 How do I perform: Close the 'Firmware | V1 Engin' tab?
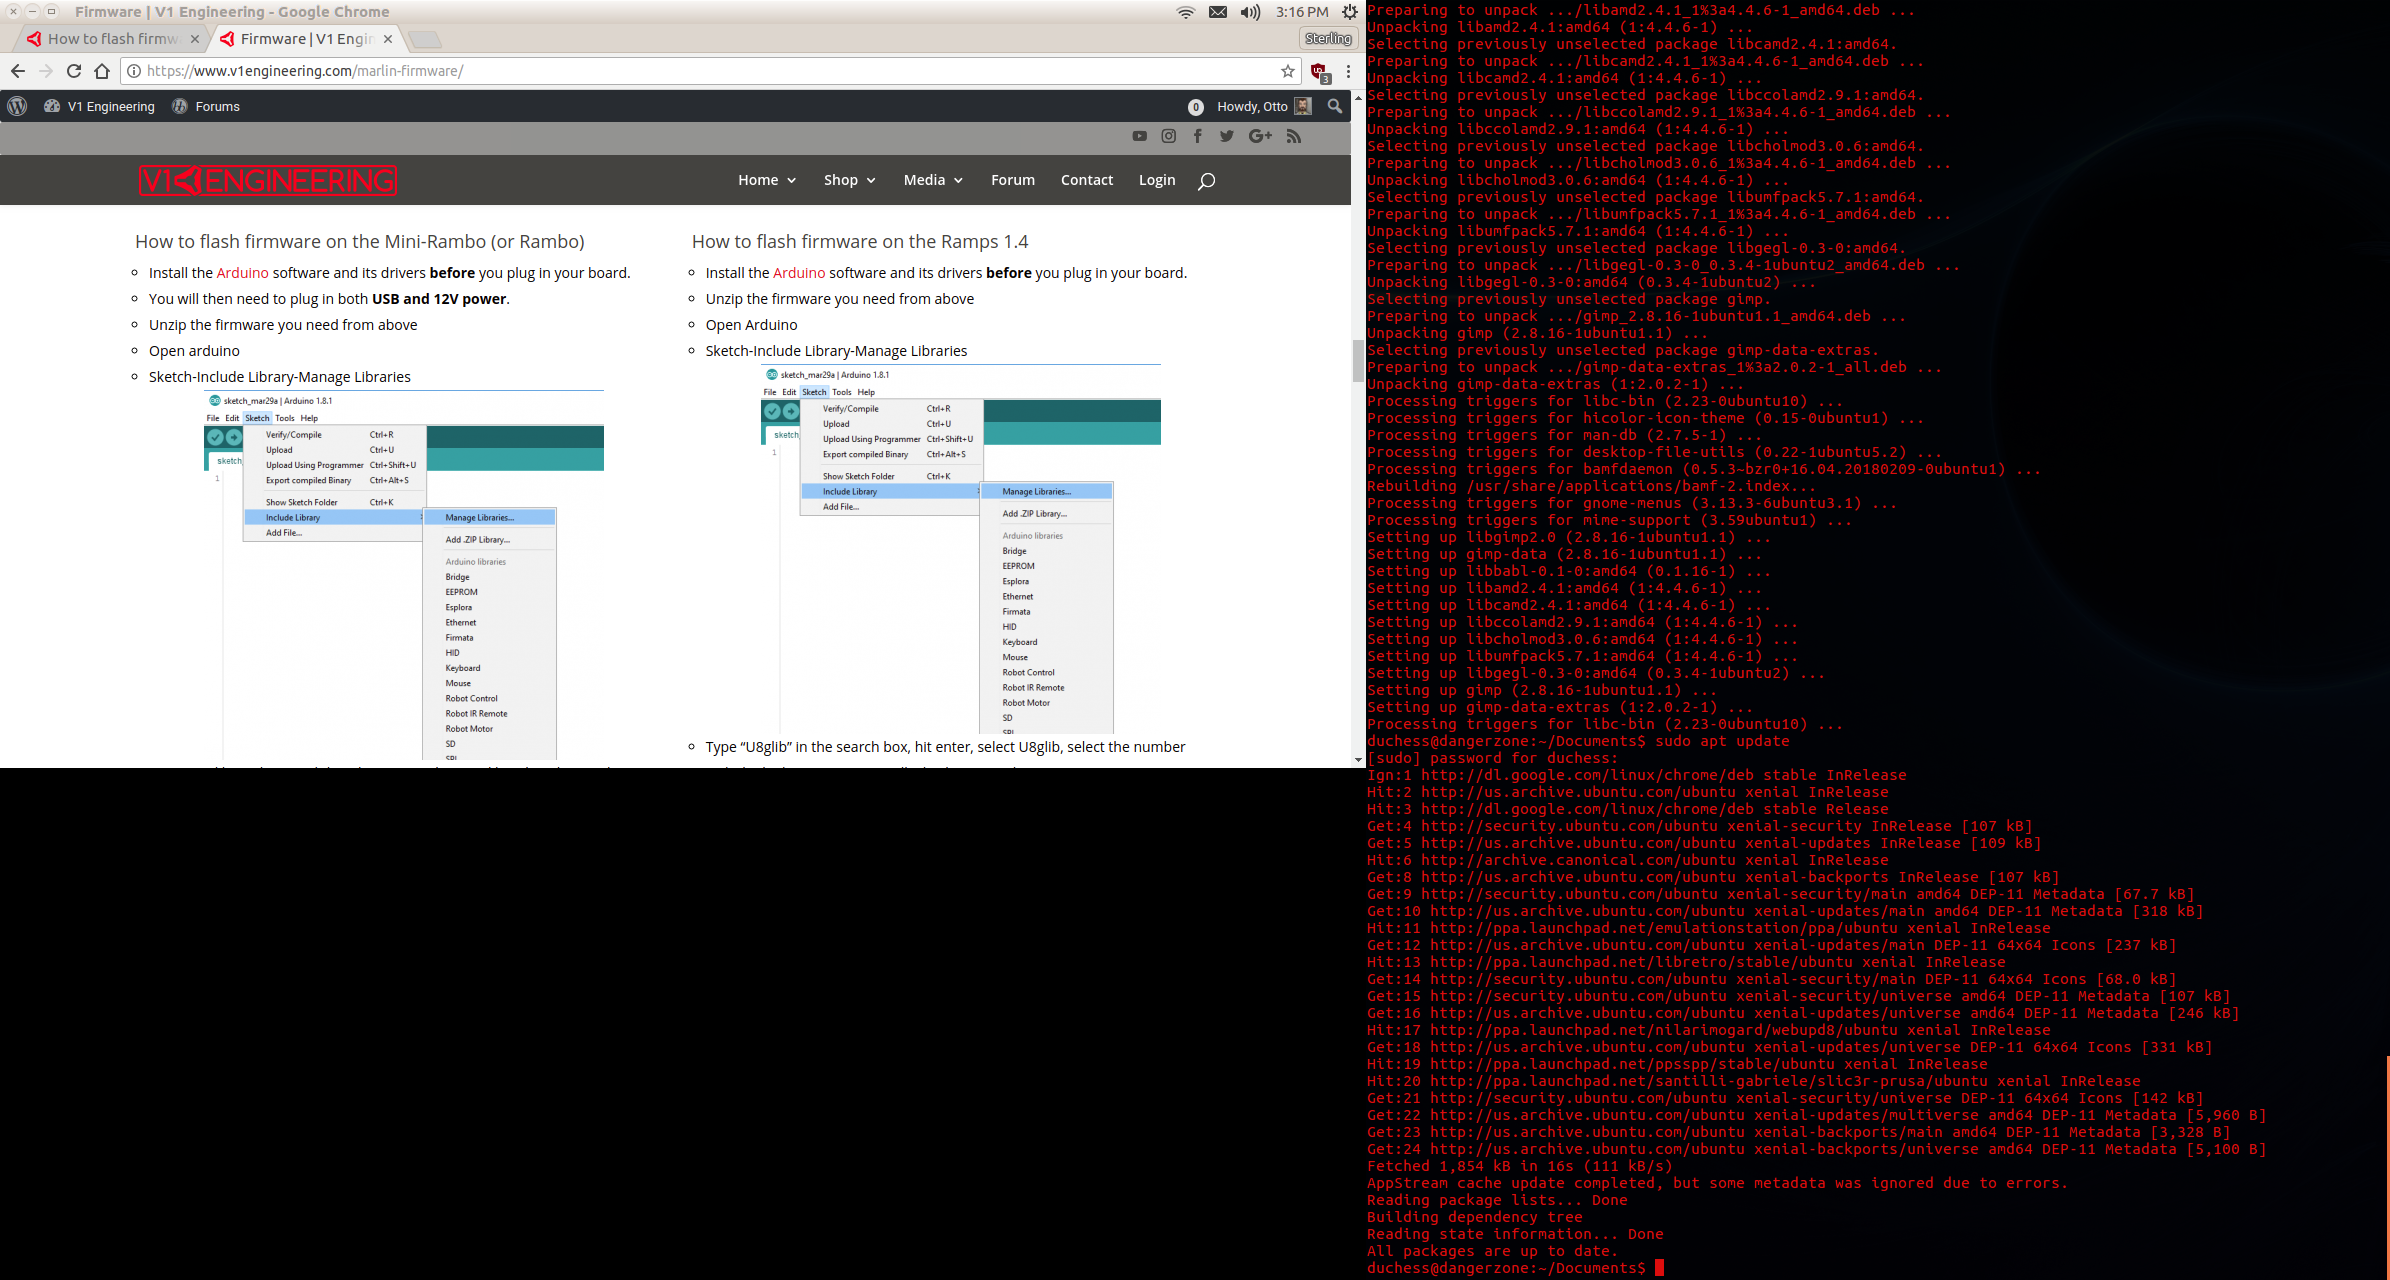click(388, 39)
